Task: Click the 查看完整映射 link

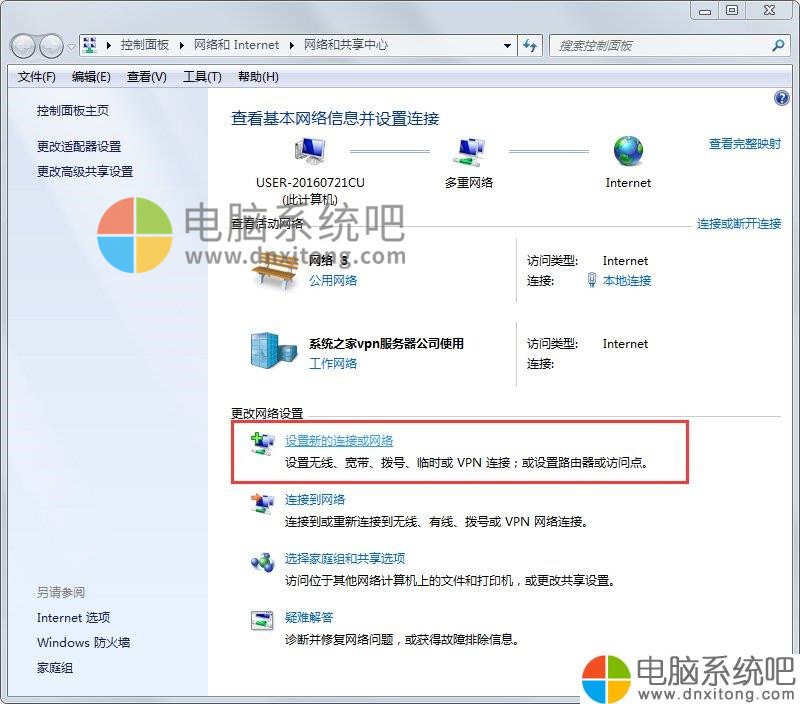Action: coord(744,144)
